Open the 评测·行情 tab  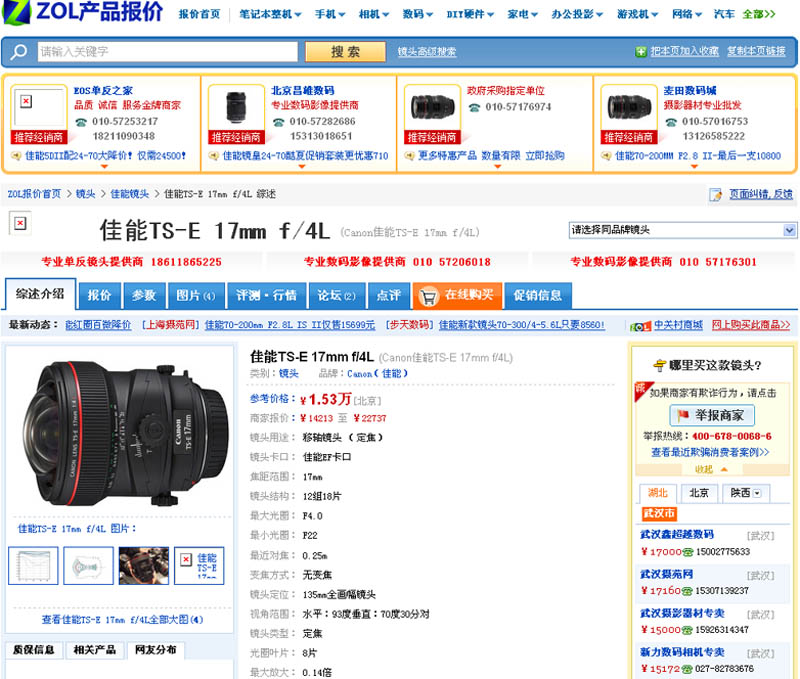coord(266,296)
